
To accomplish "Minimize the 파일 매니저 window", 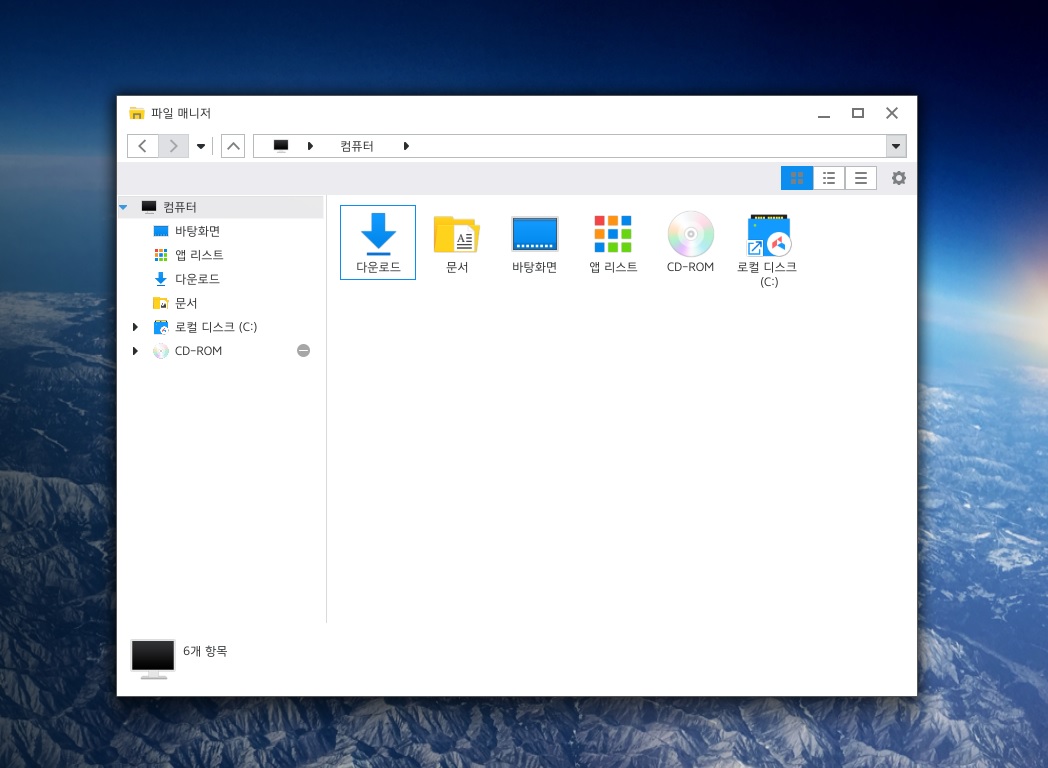I will (824, 114).
